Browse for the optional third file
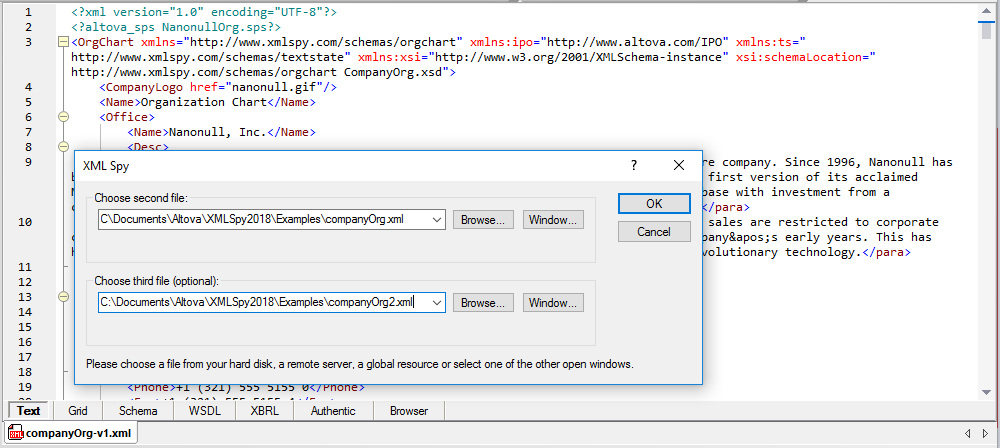The image size is (1000, 448). click(485, 302)
